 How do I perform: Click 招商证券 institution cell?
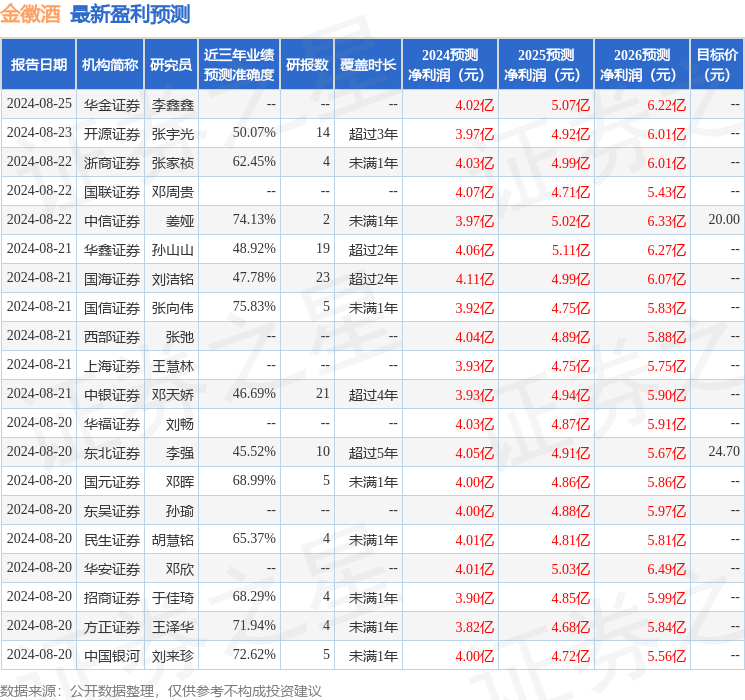tap(112, 598)
